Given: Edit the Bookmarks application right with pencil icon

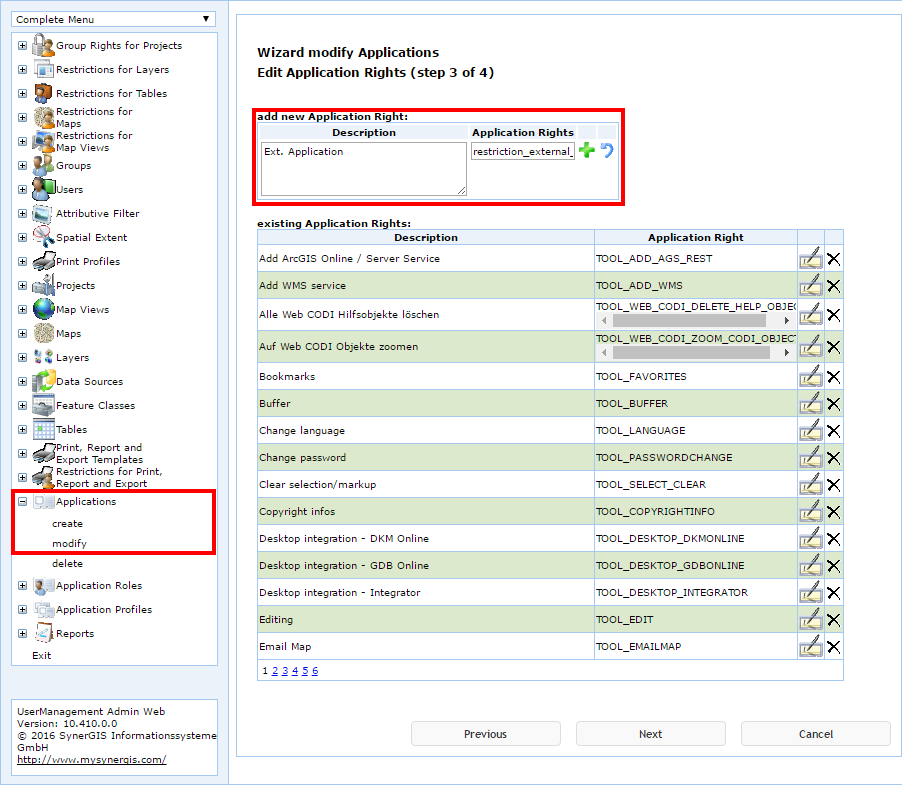Looking at the screenshot, I should (x=811, y=376).
